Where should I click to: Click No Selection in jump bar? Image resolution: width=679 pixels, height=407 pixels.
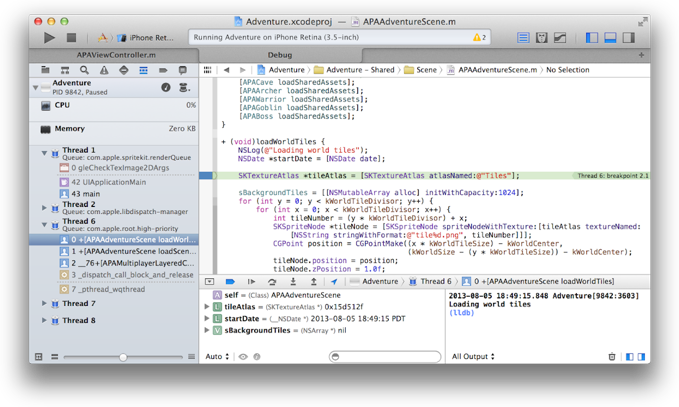pyautogui.click(x=567, y=70)
